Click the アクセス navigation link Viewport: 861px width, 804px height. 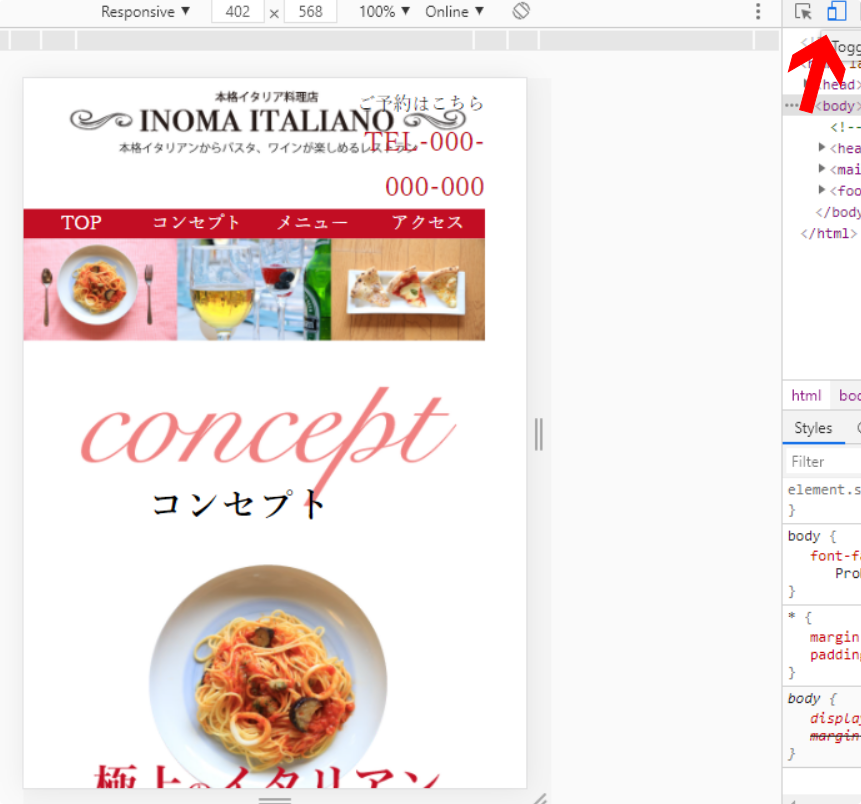pos(427,222)
